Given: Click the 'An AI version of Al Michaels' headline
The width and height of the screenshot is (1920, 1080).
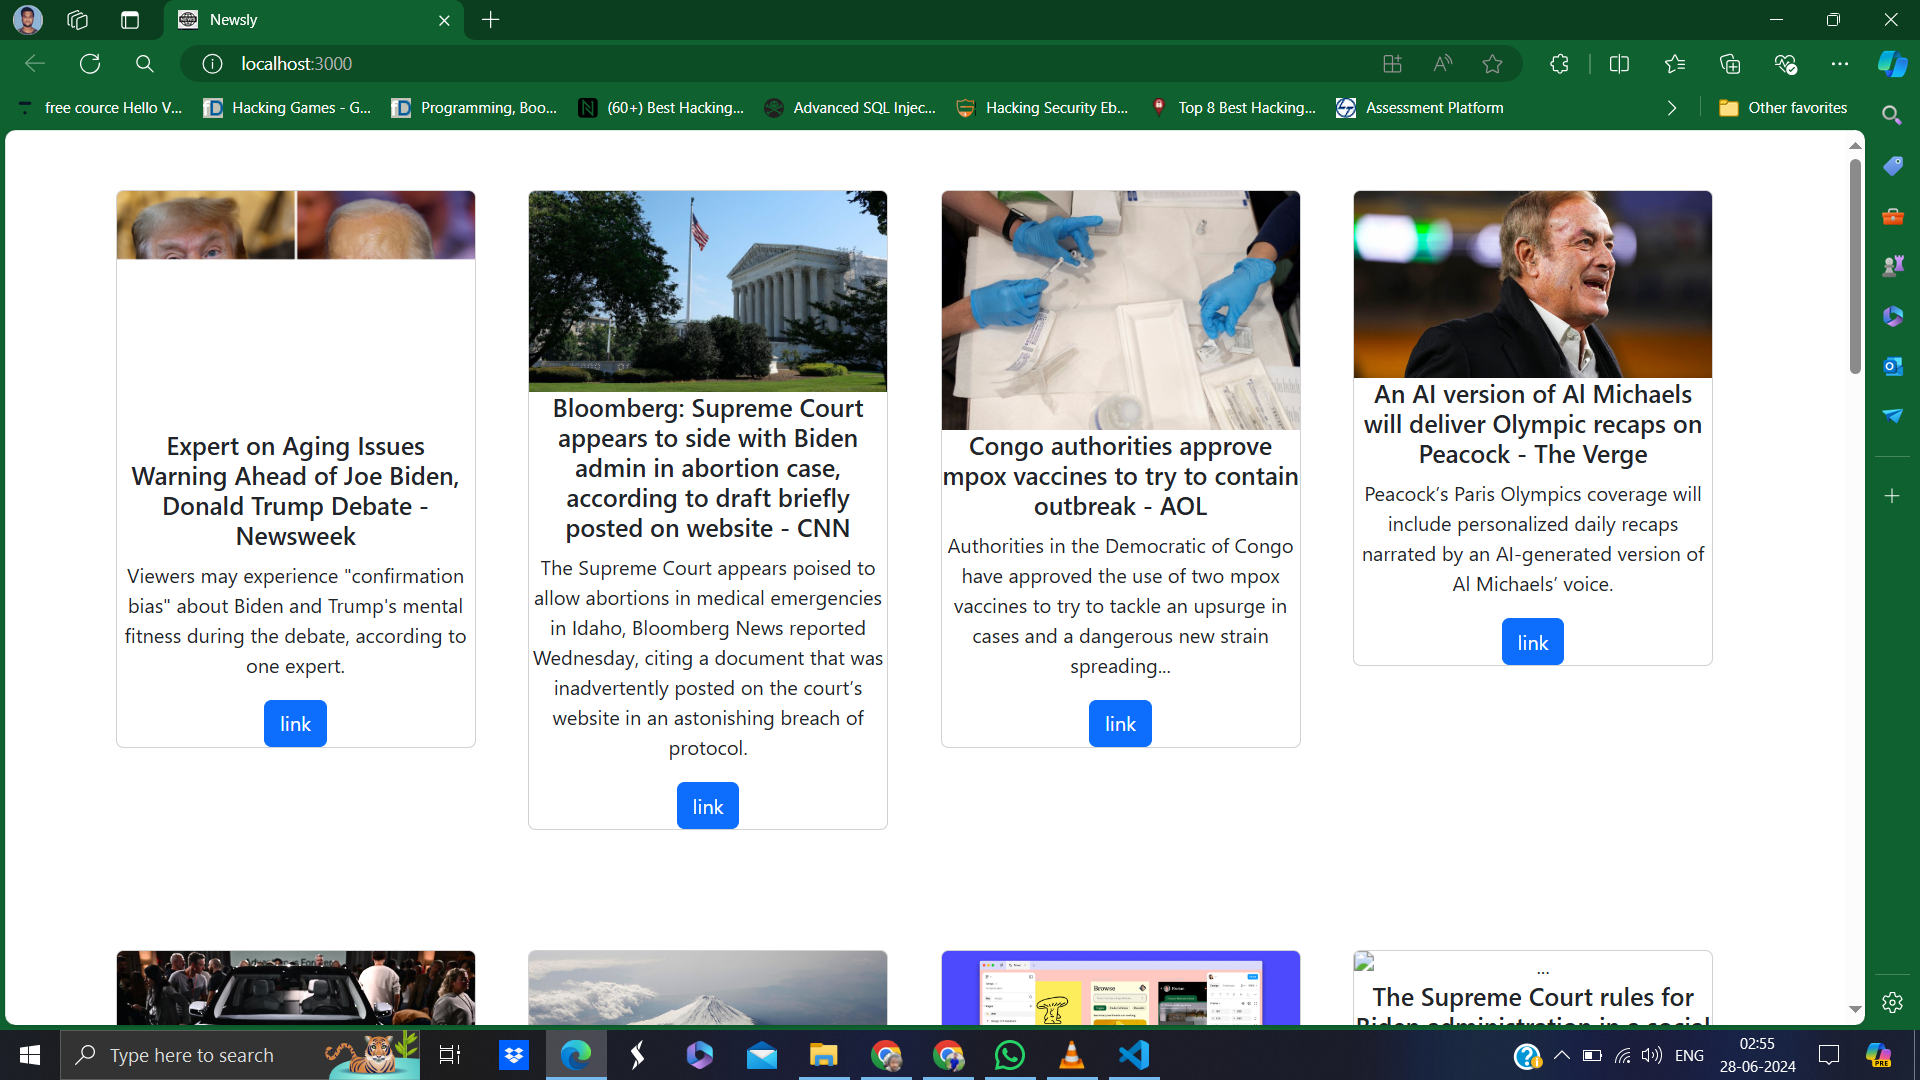Looking at the screenshot, I should (1532, 424).
